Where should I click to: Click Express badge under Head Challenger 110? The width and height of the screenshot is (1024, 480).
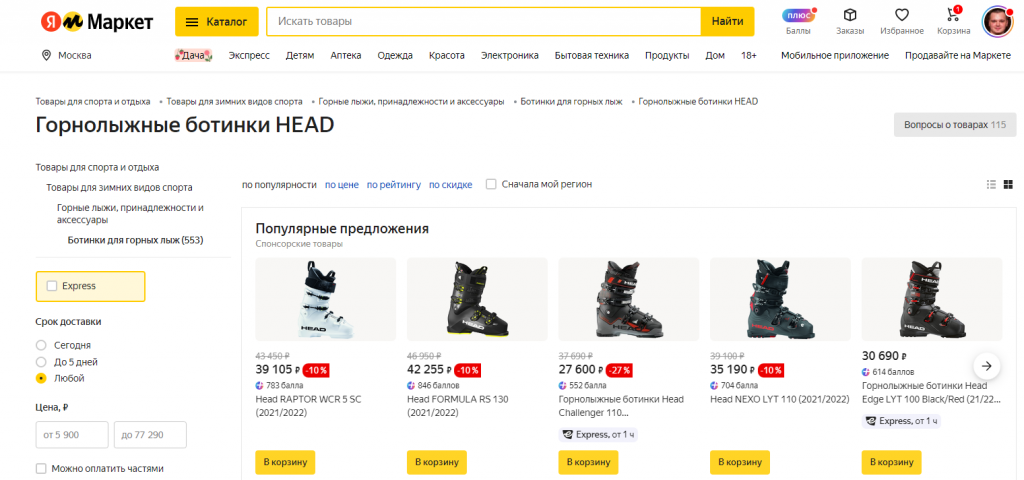click(x=598, y=435)
